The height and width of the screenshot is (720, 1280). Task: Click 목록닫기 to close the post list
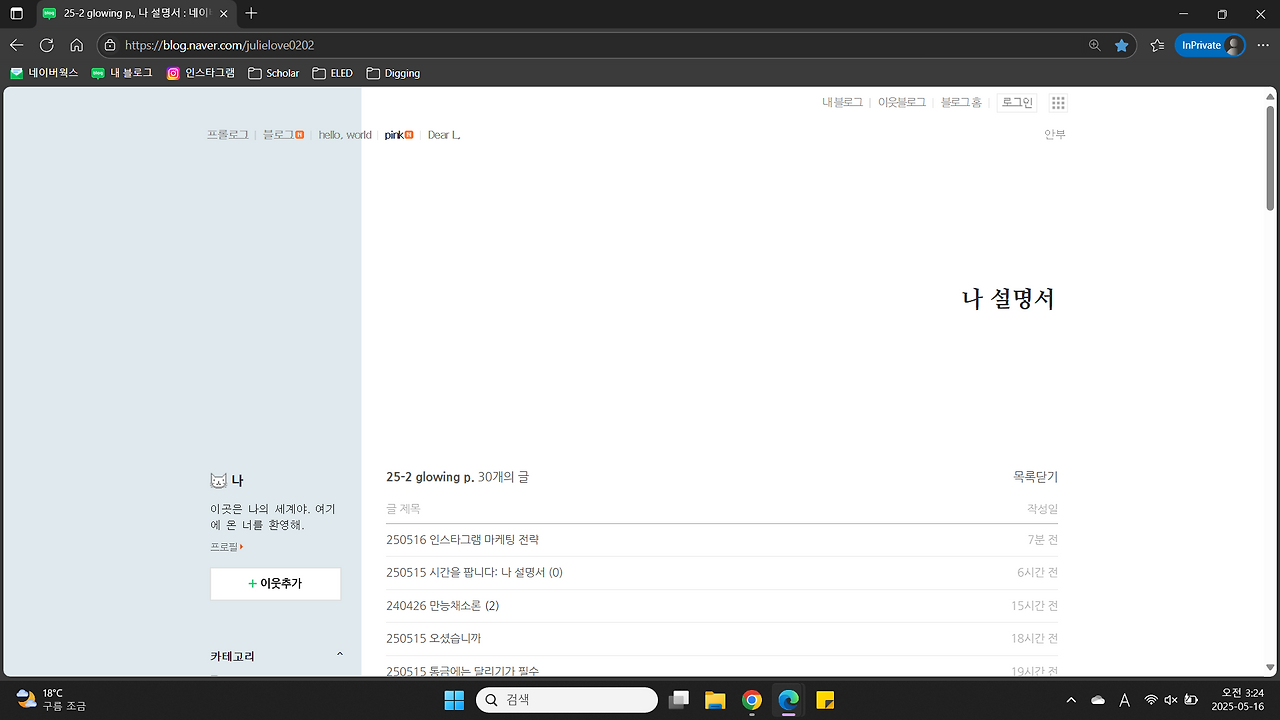click(1036, 477)
